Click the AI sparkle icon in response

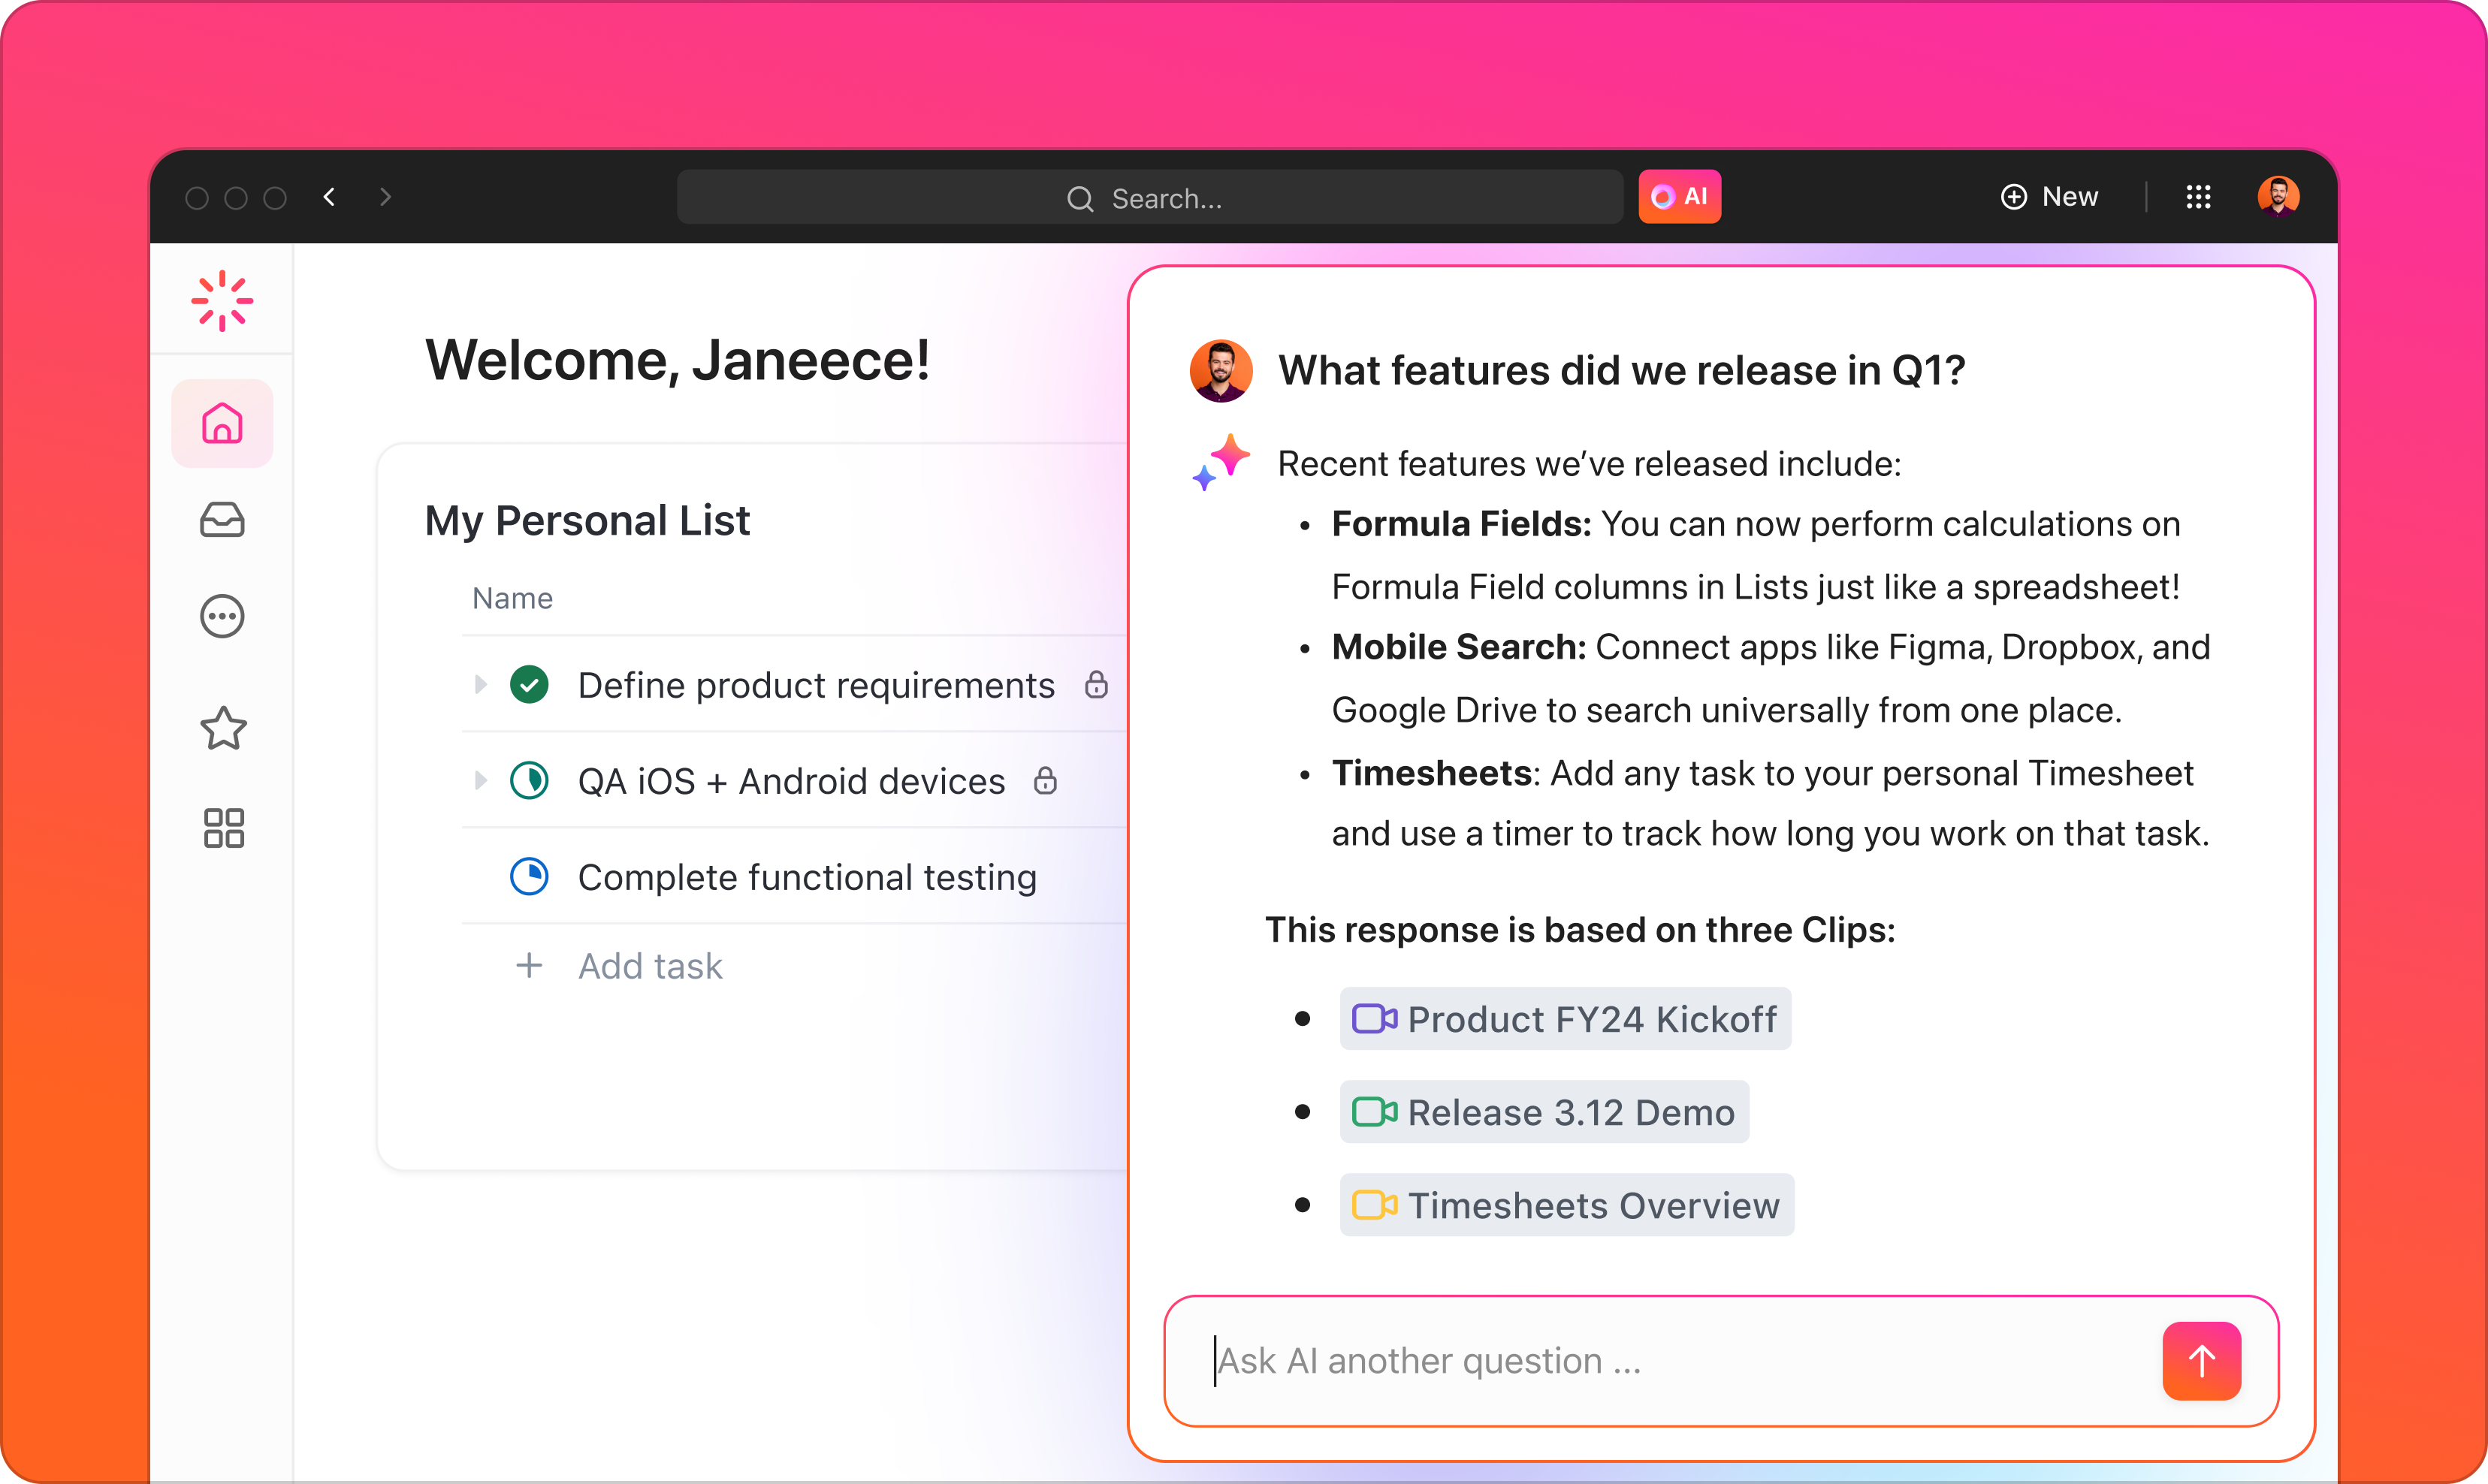pos(1221,462)
